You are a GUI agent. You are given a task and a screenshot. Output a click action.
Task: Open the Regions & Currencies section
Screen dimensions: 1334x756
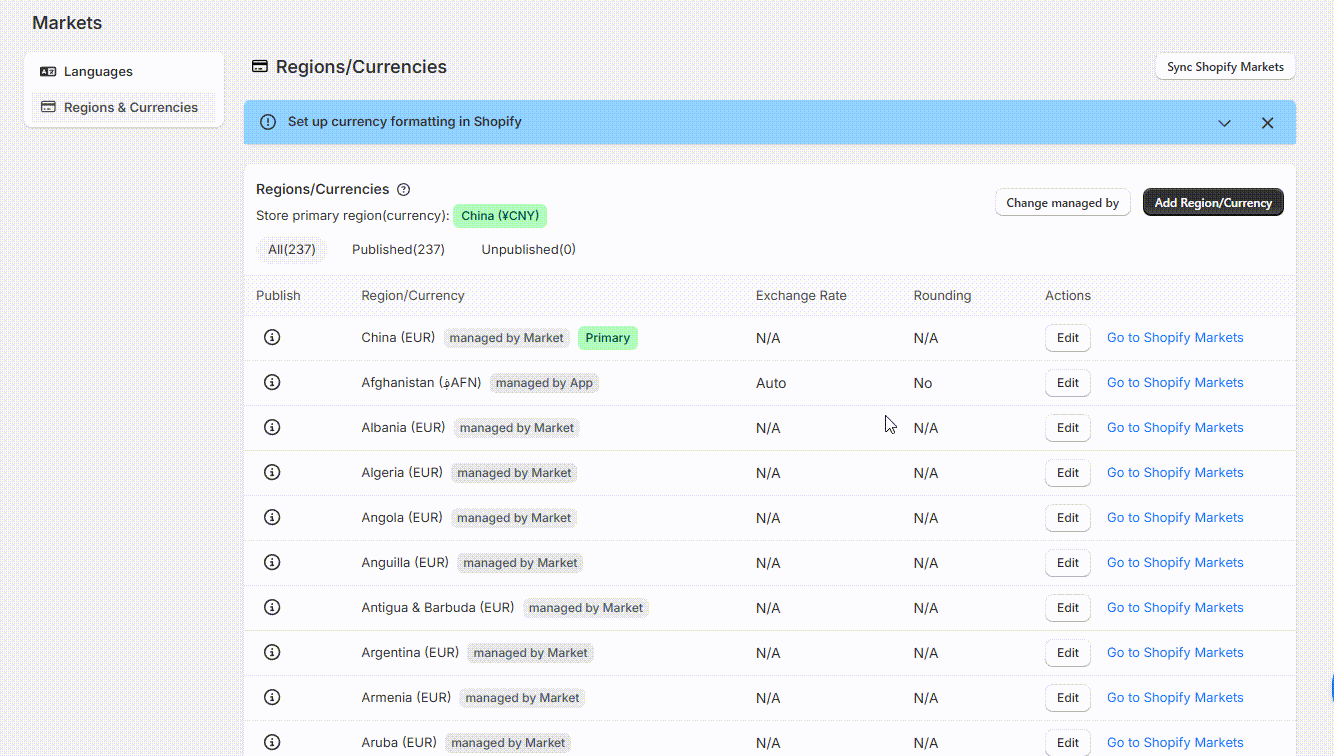[x=124, y=107]
